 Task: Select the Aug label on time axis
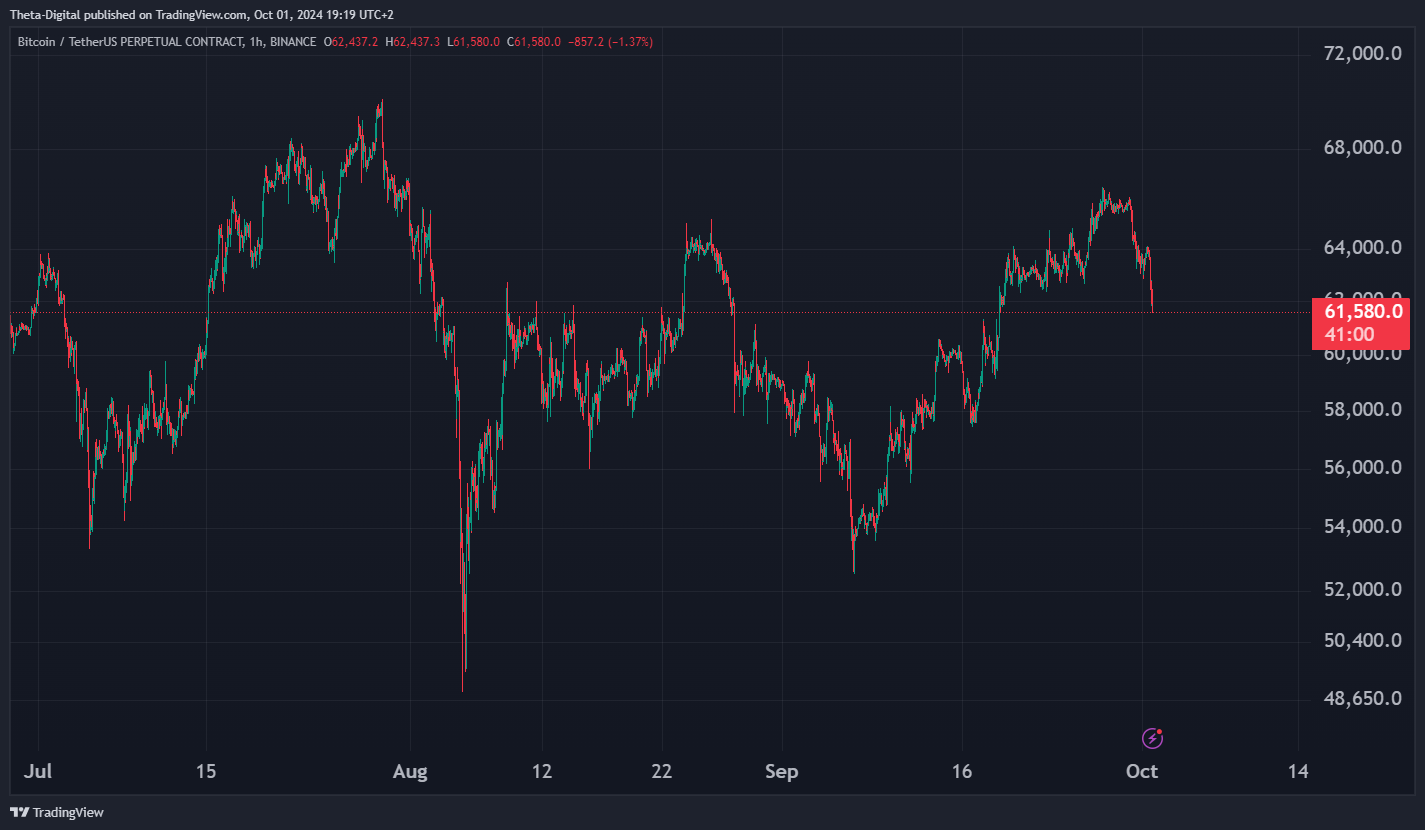coord(410,772)
